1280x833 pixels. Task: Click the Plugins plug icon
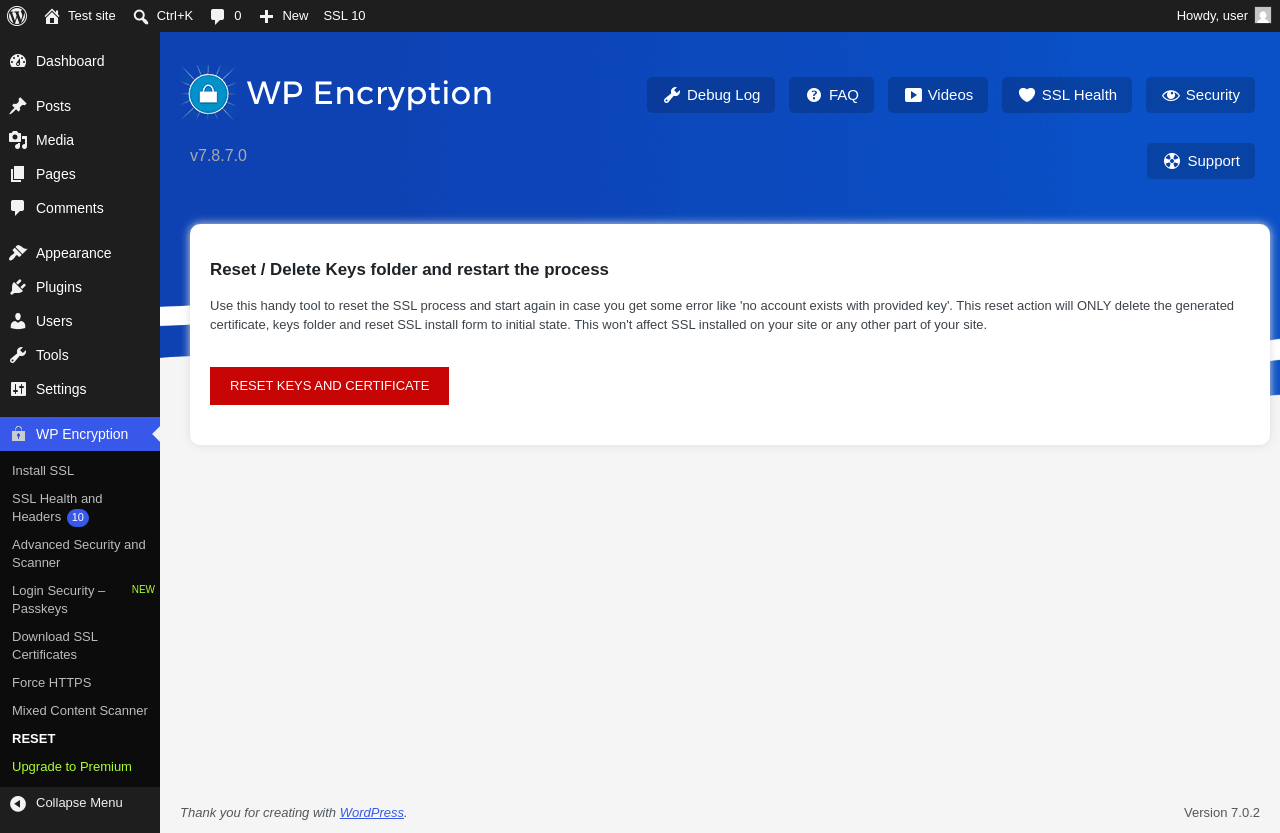click(18, 287)
